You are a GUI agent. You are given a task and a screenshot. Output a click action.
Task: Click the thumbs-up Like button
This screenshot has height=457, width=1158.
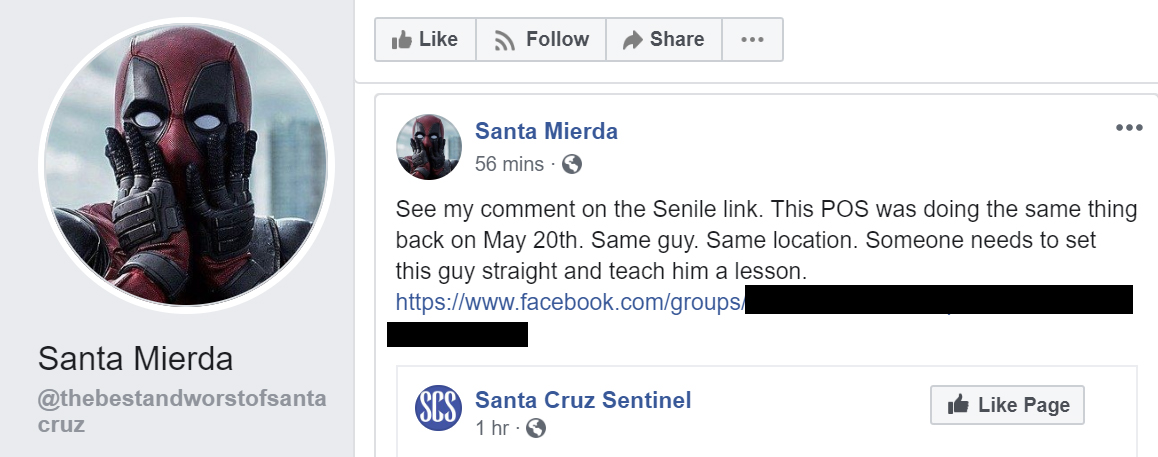[425, 40]
